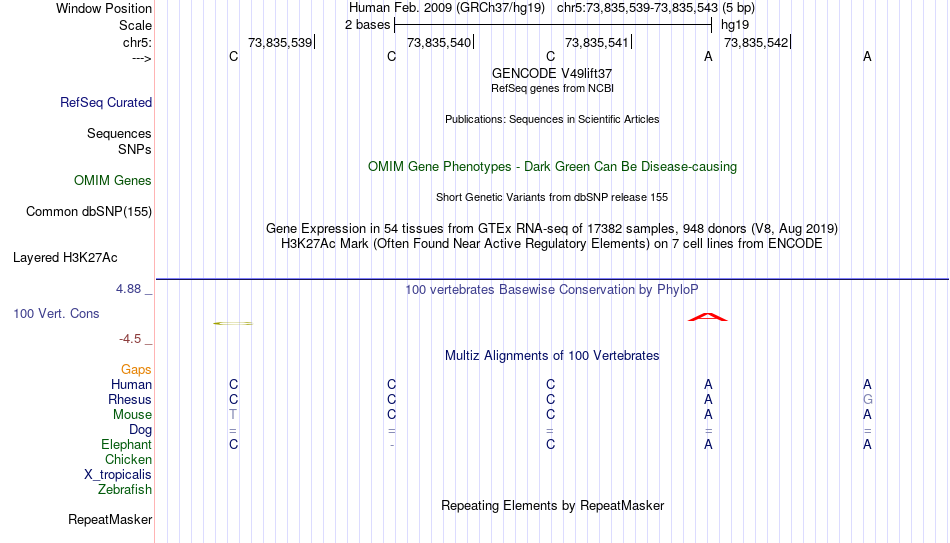Click the Dog species label
The image size is (950, 543).
click(x=141, y=430)
